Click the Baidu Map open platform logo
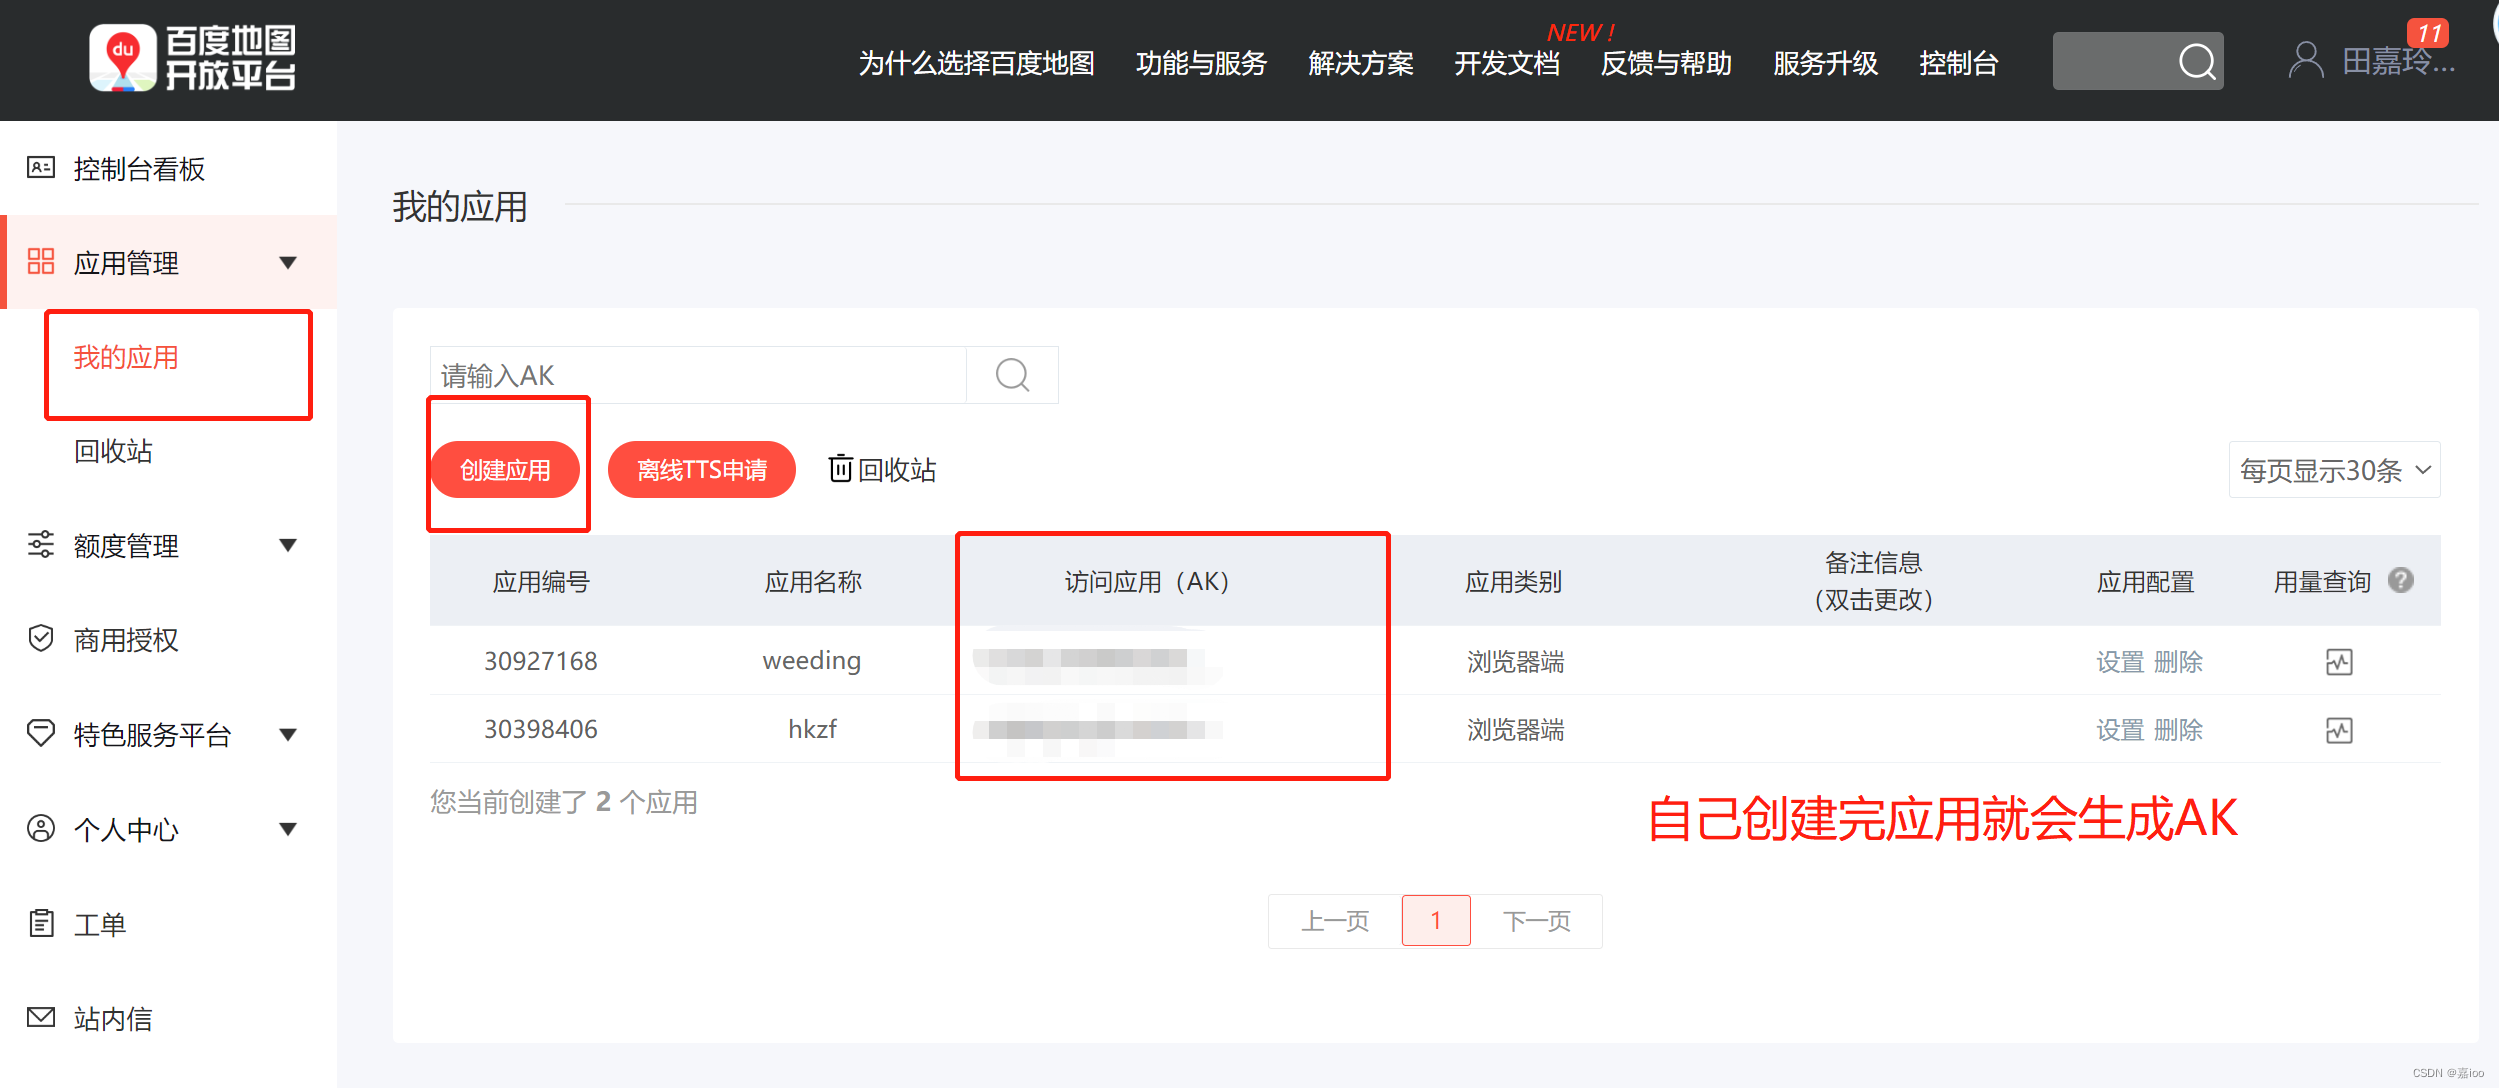 [x=192, y=58]
